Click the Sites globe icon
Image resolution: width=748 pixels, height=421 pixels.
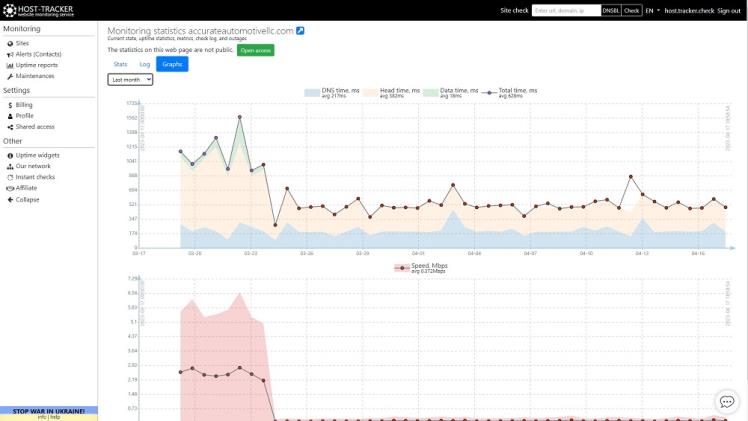click(10, 43)
